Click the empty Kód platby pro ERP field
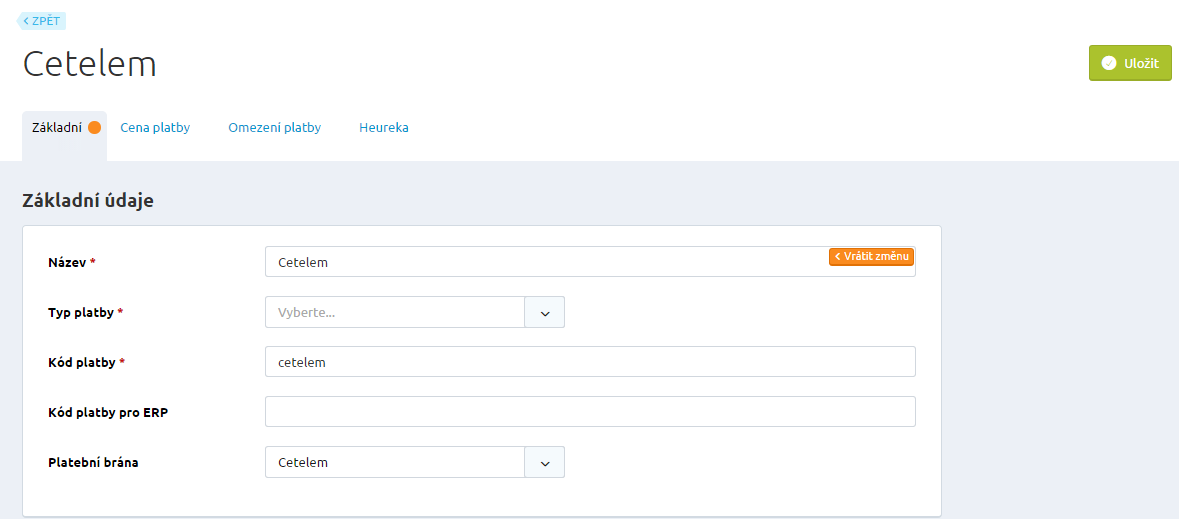Image resolution: width=1179 pixels, height=519 pixels. [x=590, y=411]
